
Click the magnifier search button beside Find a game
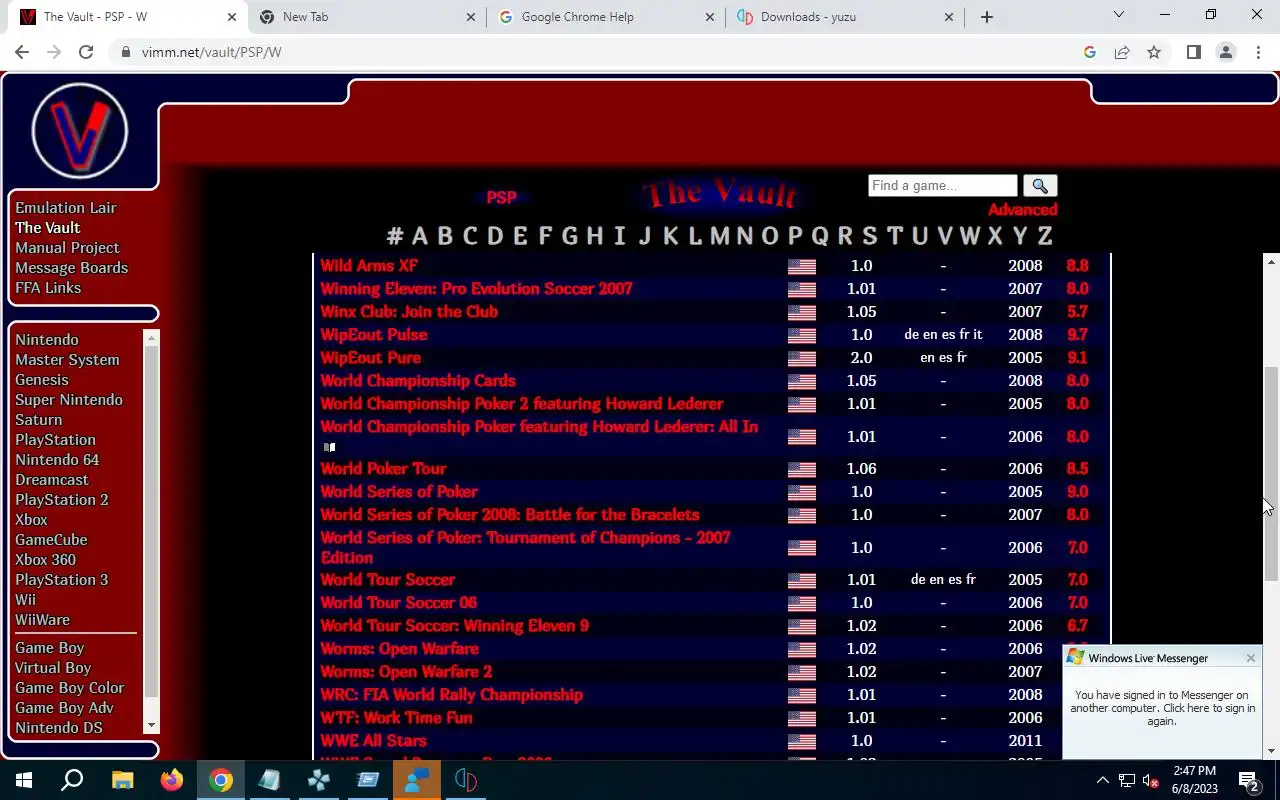tap(1040, 186)
